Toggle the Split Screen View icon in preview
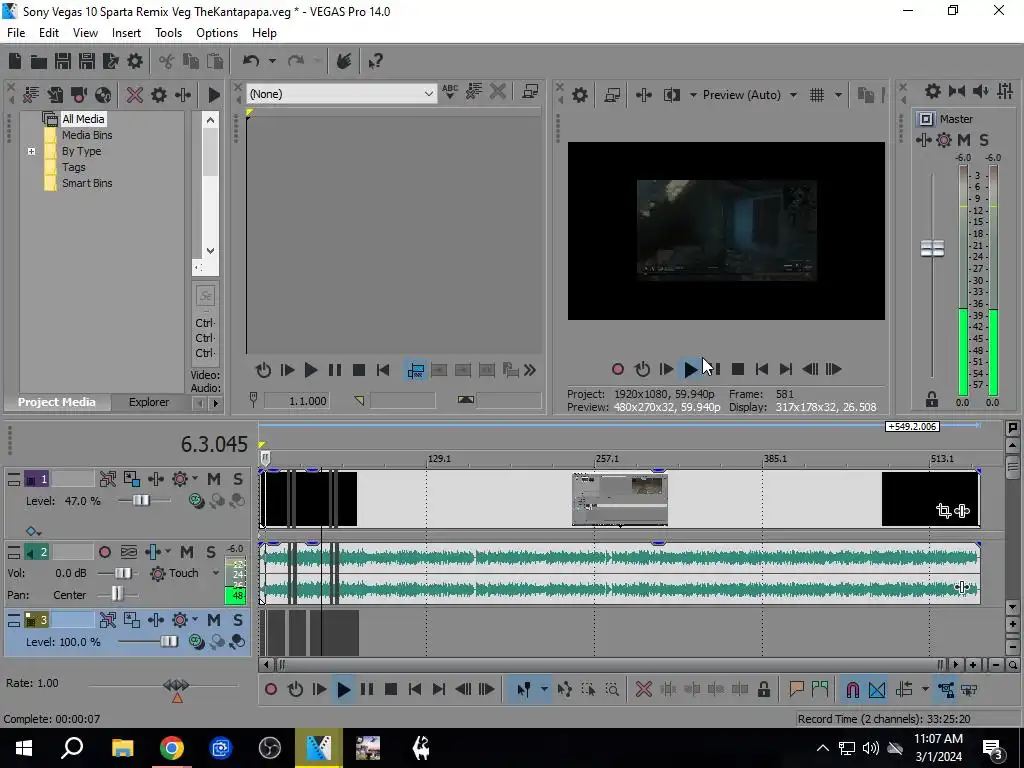1024x768 pixels. (672, 95)
